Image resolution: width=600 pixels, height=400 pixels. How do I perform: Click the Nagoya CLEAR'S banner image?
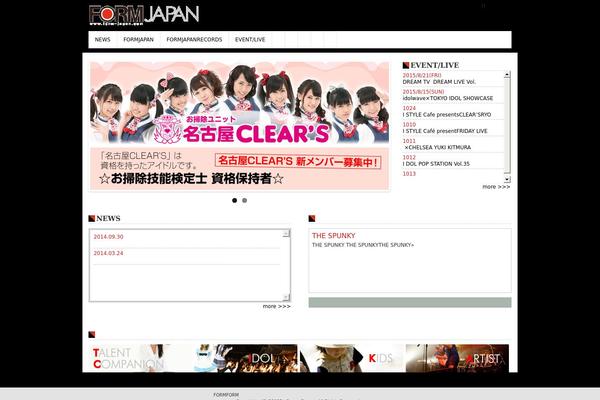pyautogui.click(x=240, y=126)
